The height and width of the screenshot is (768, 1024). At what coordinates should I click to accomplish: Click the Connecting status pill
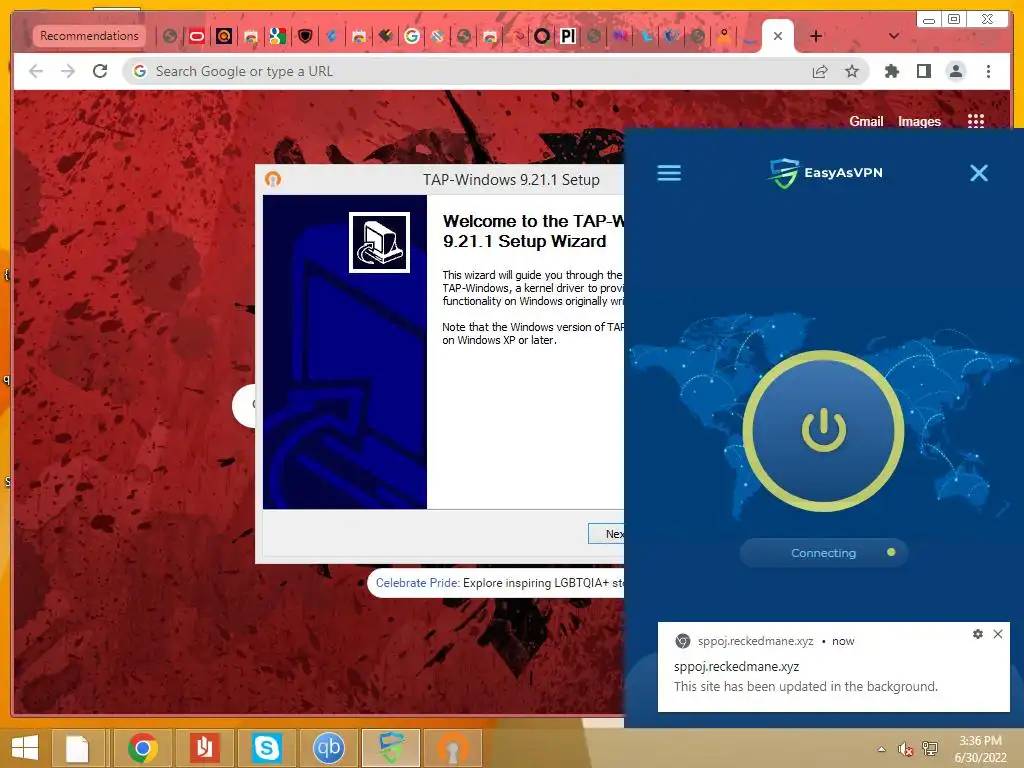tap(824, 553)
